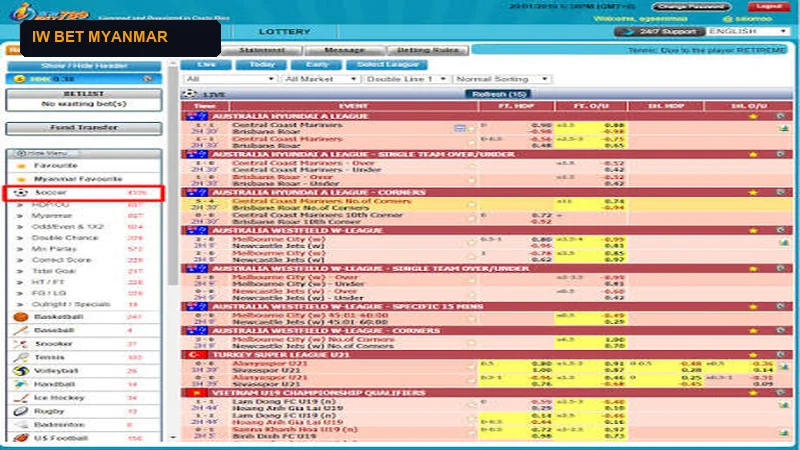
Task: Open Favourite list with star icon
Action: [83, 166]
